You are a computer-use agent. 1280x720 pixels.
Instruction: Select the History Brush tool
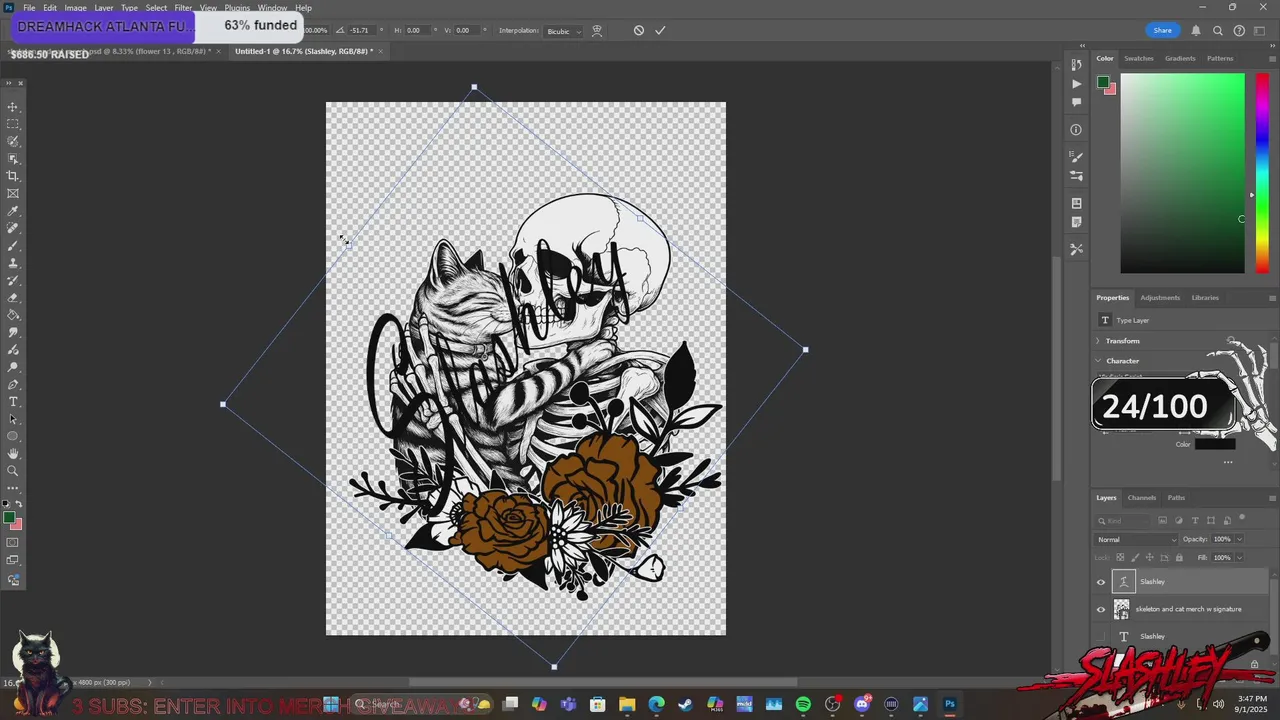(13, 280)
